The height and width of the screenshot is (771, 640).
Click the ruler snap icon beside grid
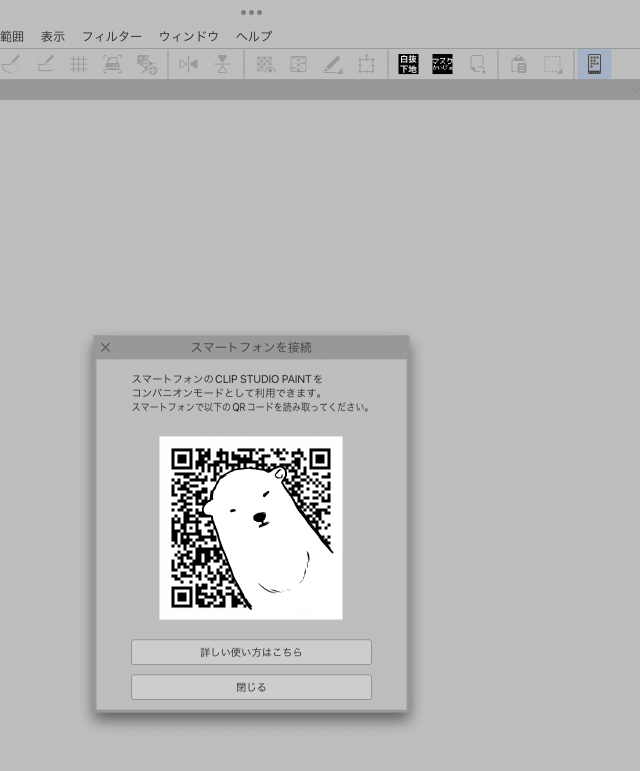click(45, 64)
